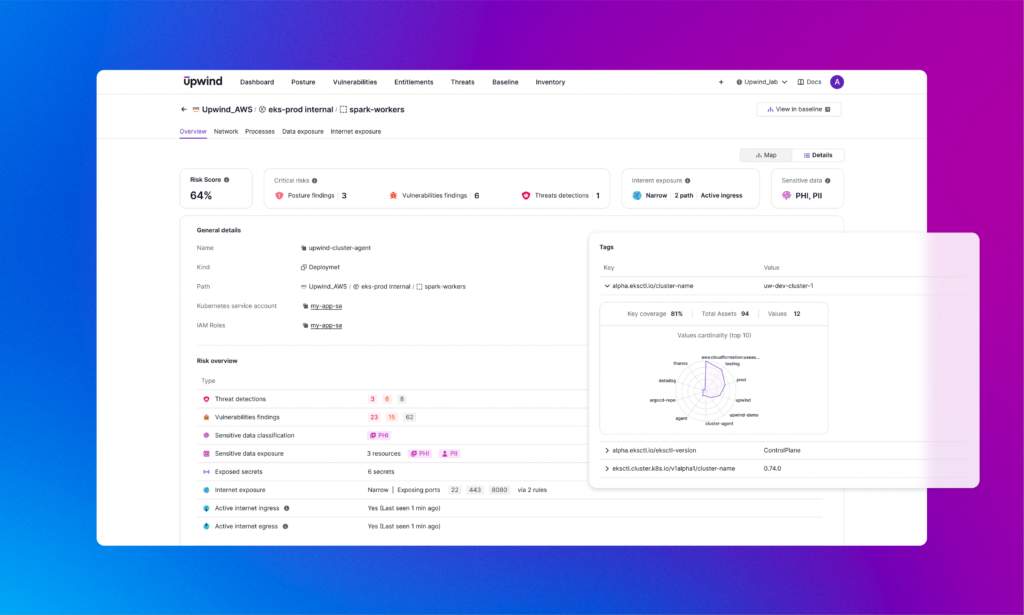The image size is (1024, 615).
Task: Click the 64% risk score value
Action: (201, 196)
